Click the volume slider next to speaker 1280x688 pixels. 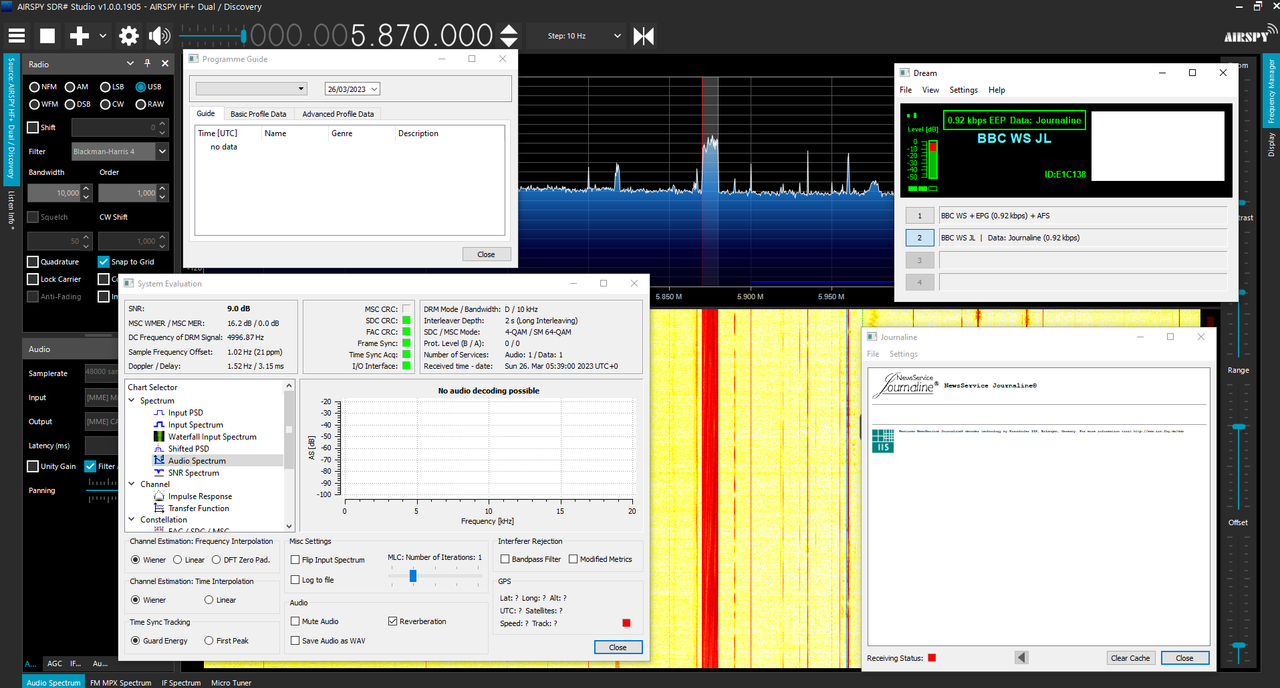pyautogui.click(x=212, y=37)
